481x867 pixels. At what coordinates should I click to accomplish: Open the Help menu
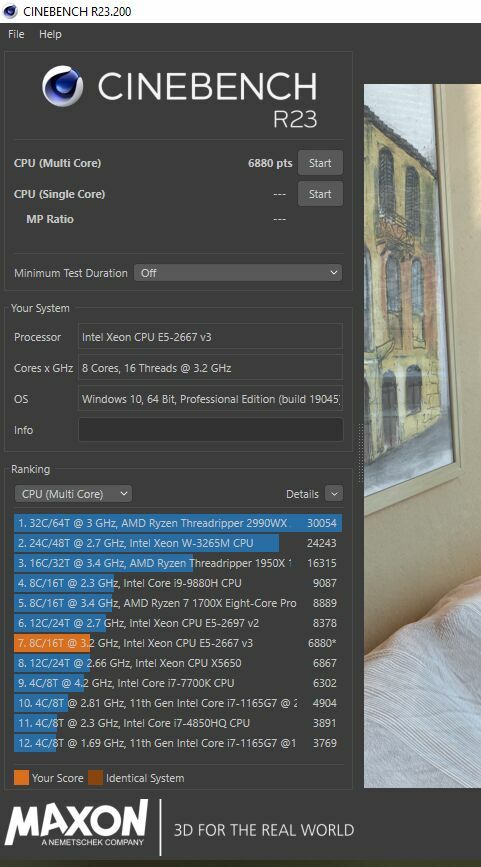[50, 34]
